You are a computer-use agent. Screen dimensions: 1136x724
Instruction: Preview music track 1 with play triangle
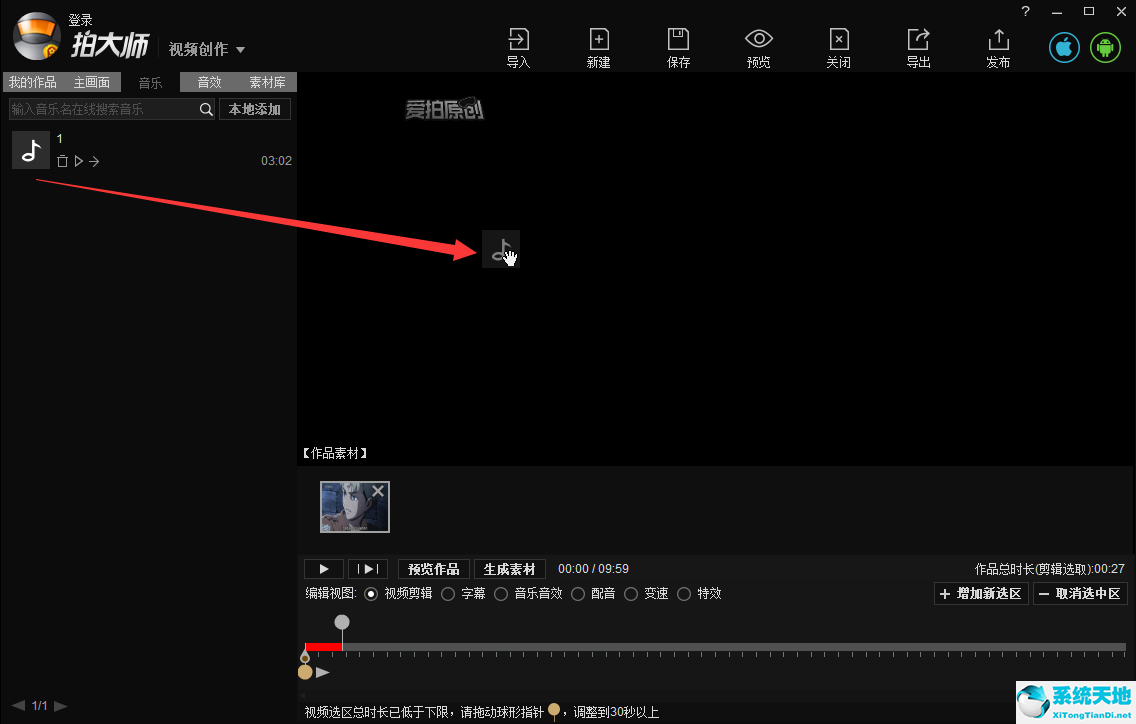[78, 160]
